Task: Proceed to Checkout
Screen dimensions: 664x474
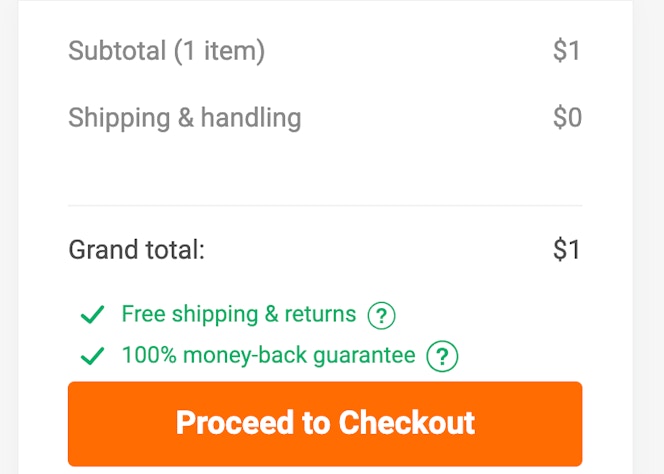Action: 325,424
